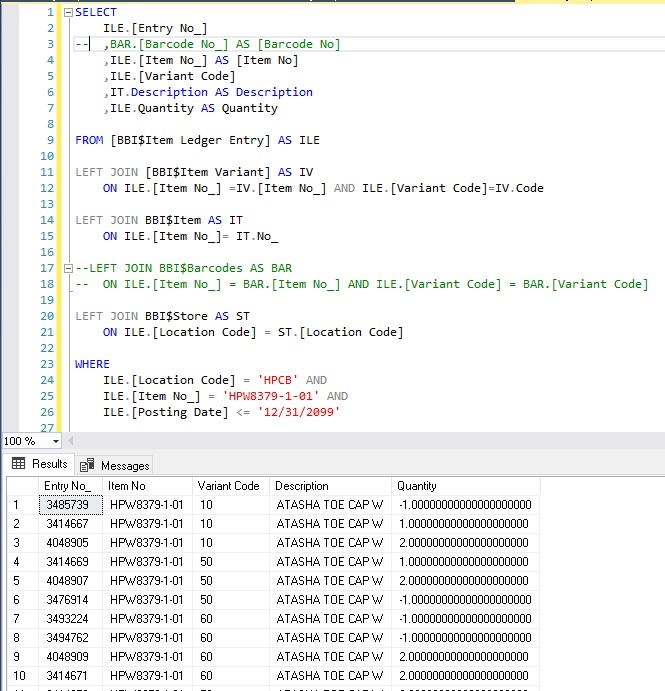Click IT.No_ on line 15

point(257,236)
